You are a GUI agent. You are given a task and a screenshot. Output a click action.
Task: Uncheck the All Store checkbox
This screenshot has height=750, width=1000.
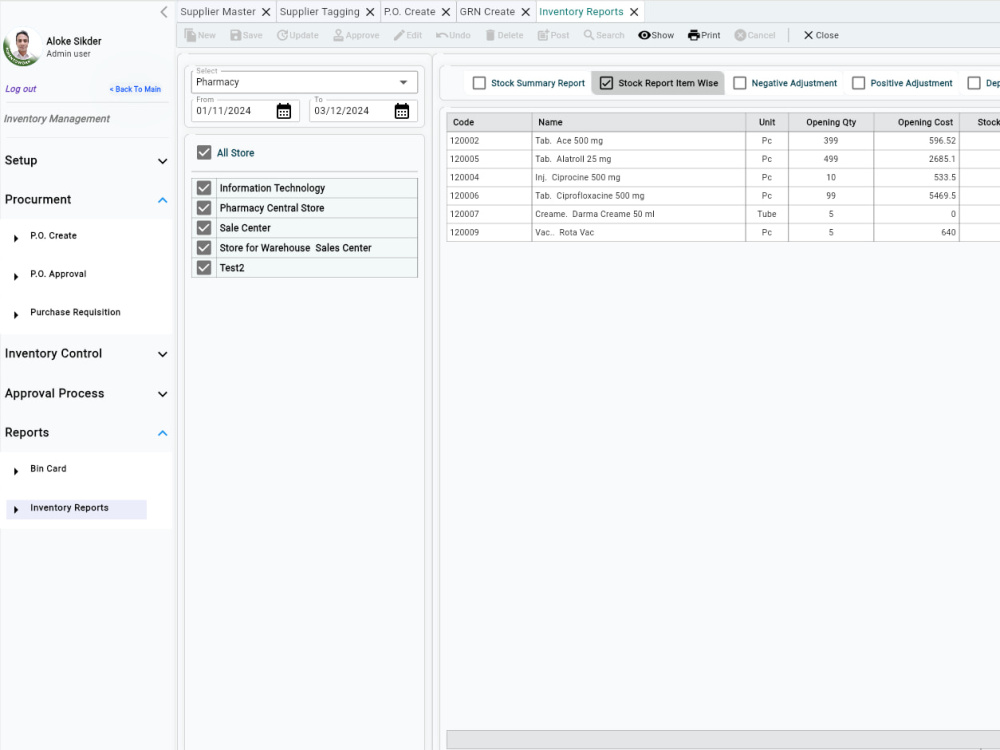[204, 152]
